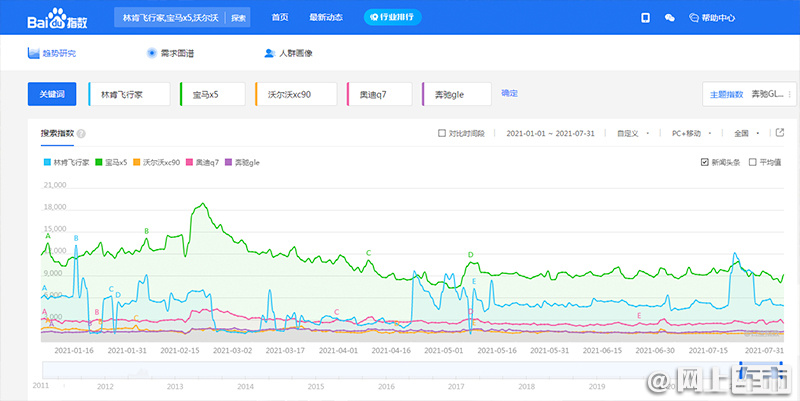Click the pink 奥迪q7 legend swatch
Viewport: 800px width, 401px height.
click(x=189, y=162)
